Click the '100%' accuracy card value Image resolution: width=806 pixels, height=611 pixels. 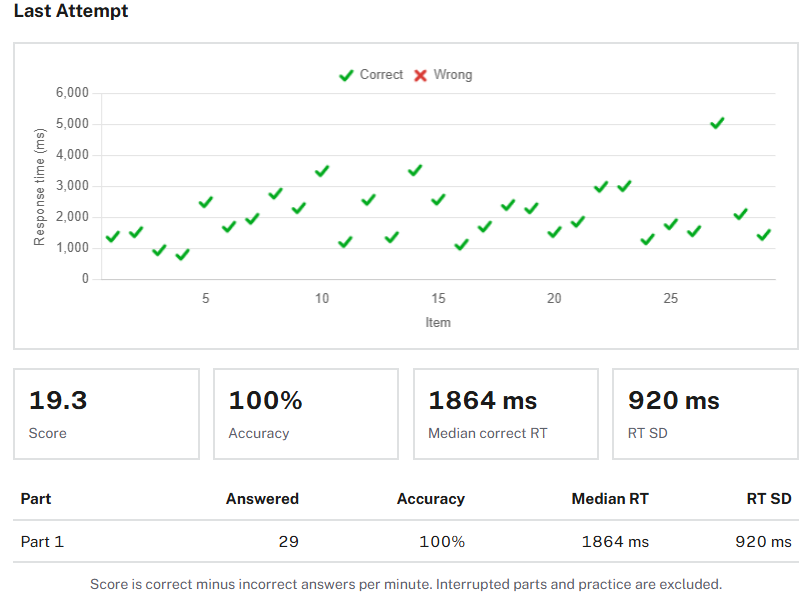point(265,400)
